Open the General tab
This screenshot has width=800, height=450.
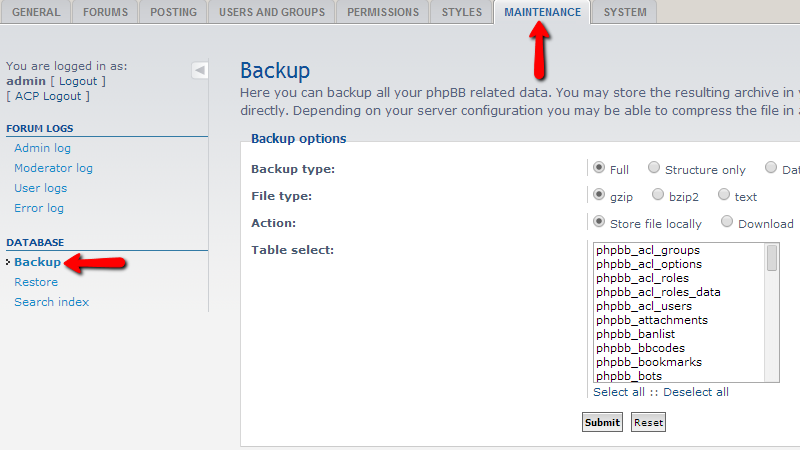point(36,12)
